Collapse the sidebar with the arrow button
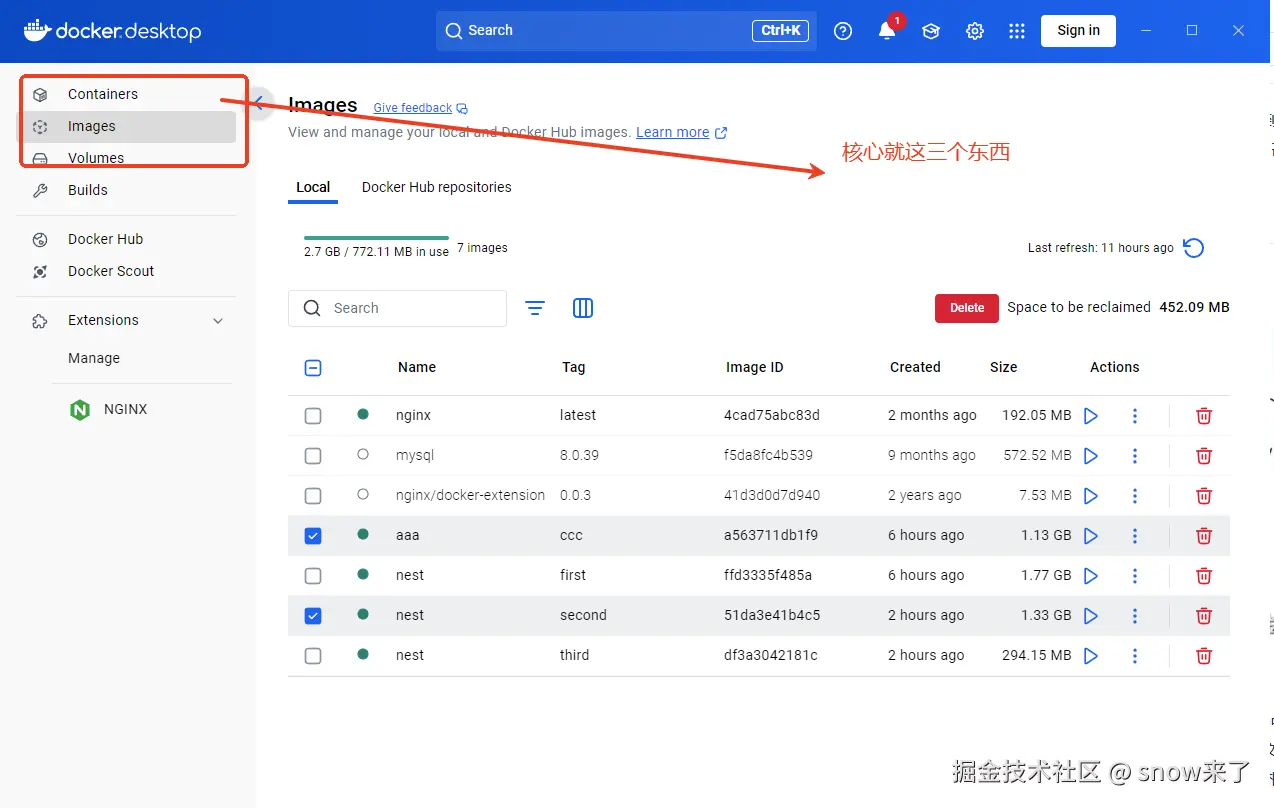Screen dimensions: 1274x808 (x=259, y=102)
